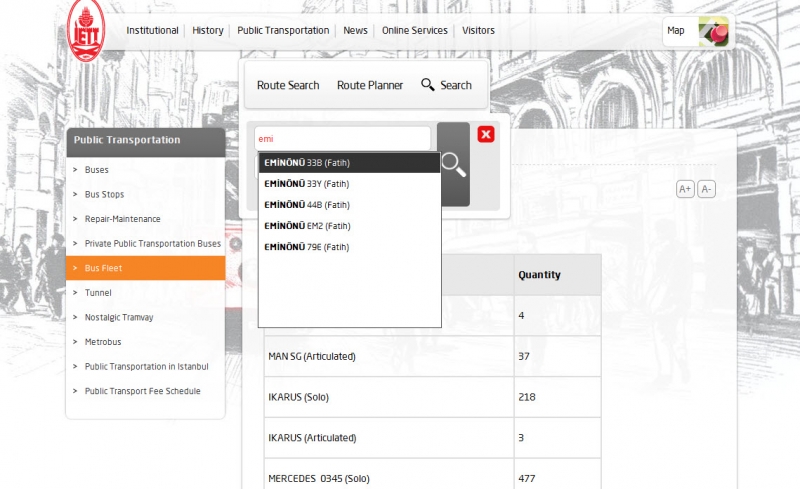This screenshot has width=800, height=489.
Task: Decrease font size with A- button
Action: click(706, 189)
